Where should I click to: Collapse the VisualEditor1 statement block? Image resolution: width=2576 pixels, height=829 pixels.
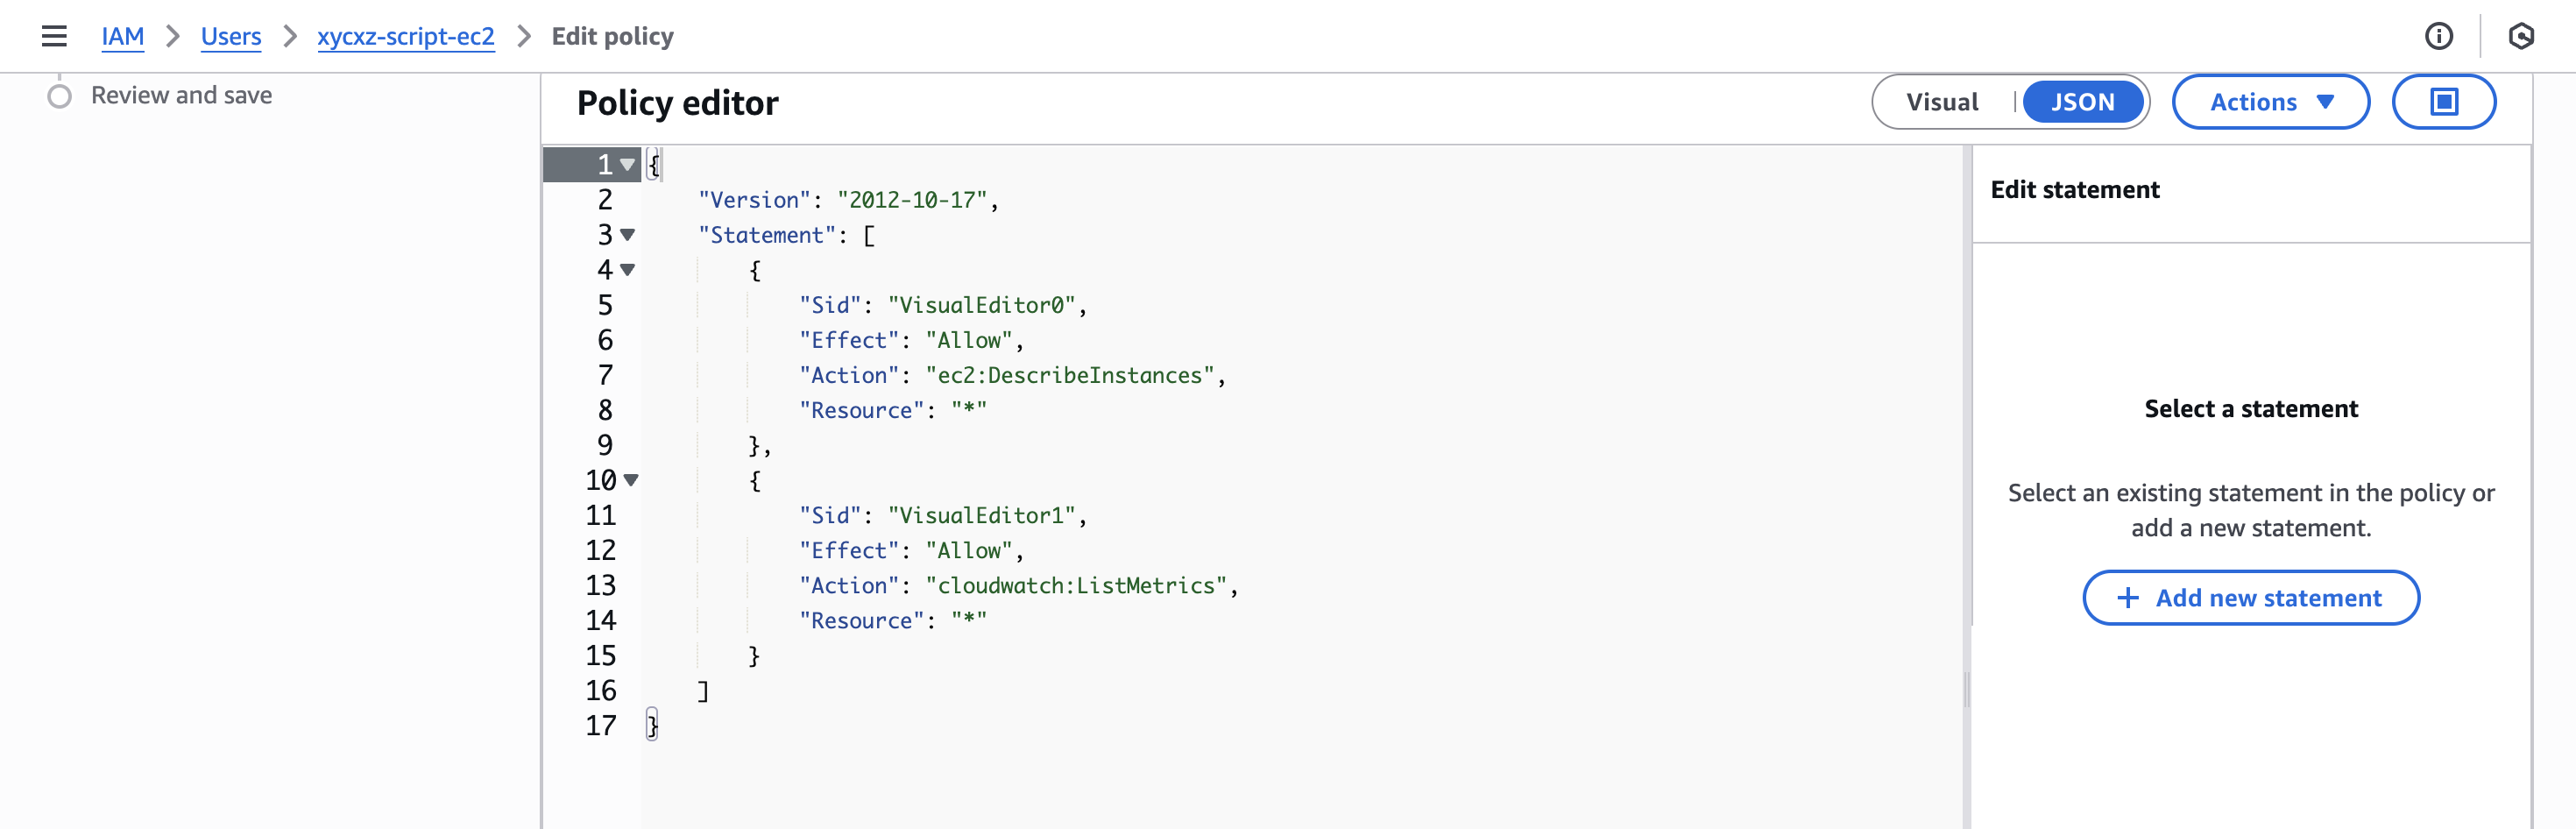click(629, 480)
